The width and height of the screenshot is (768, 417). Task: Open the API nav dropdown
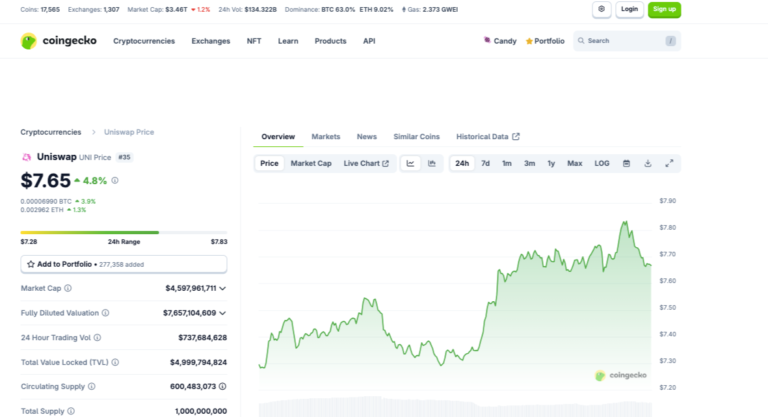(x=369, y=41)
